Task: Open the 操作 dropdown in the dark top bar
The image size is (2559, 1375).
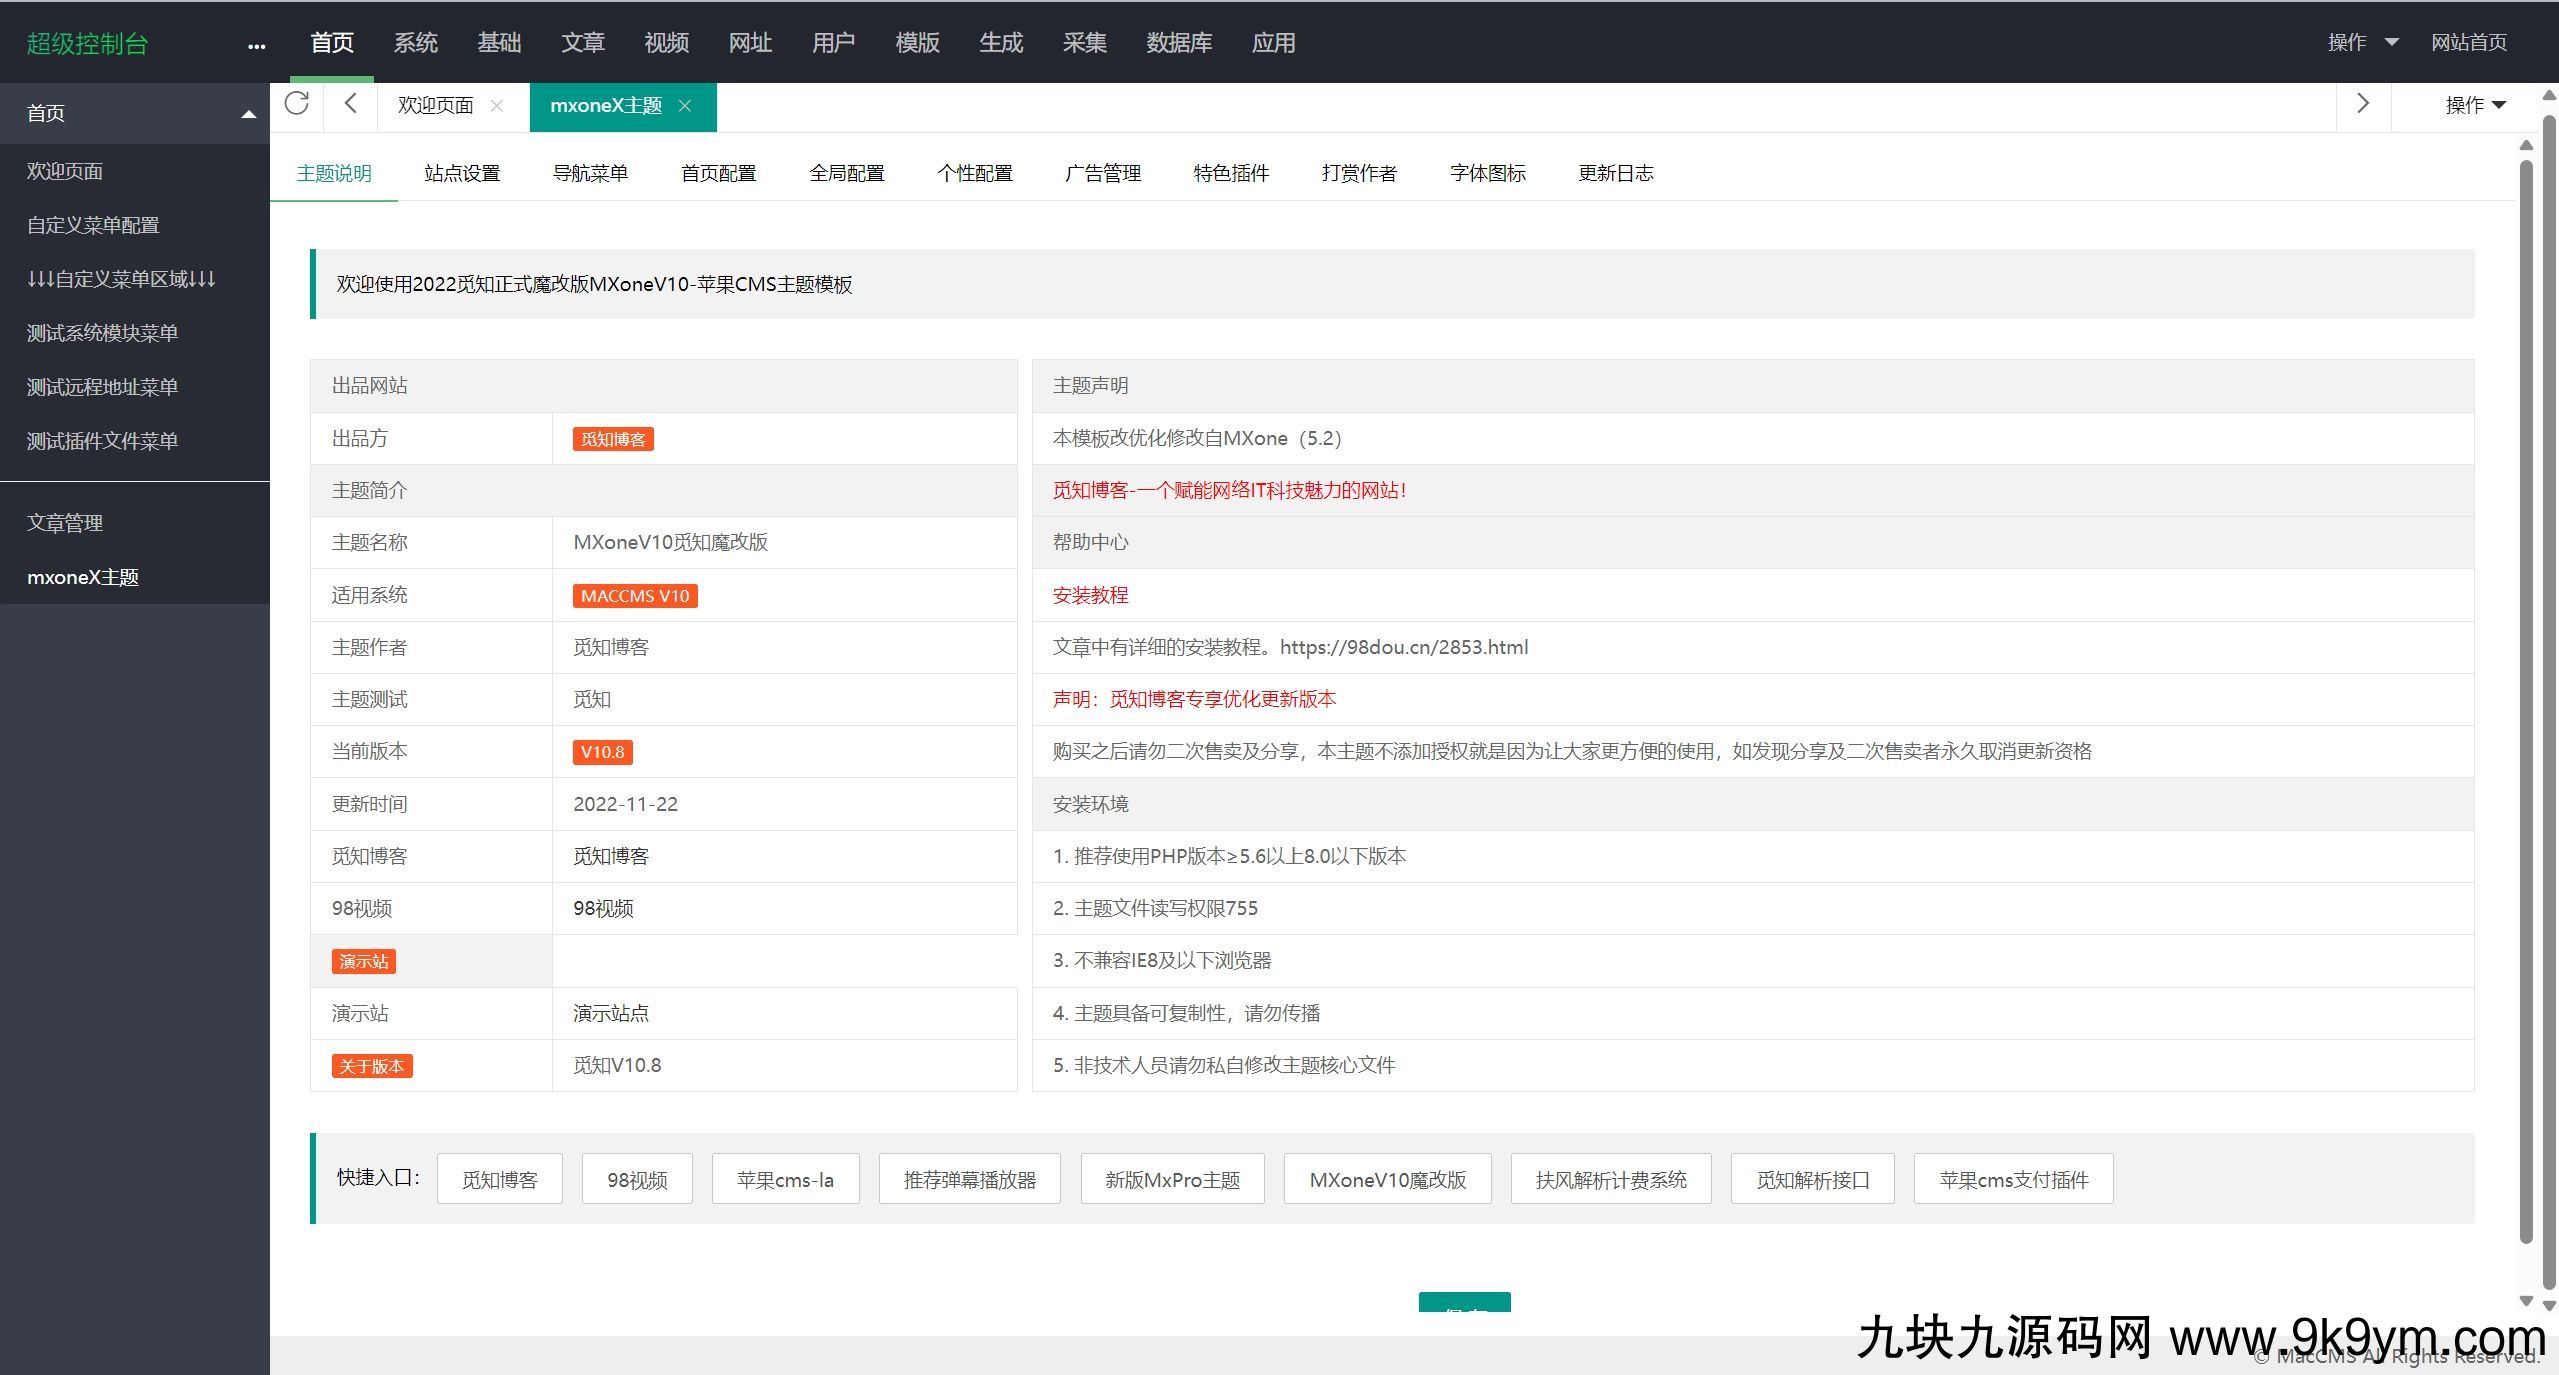Action: (x=2363, y=43)
